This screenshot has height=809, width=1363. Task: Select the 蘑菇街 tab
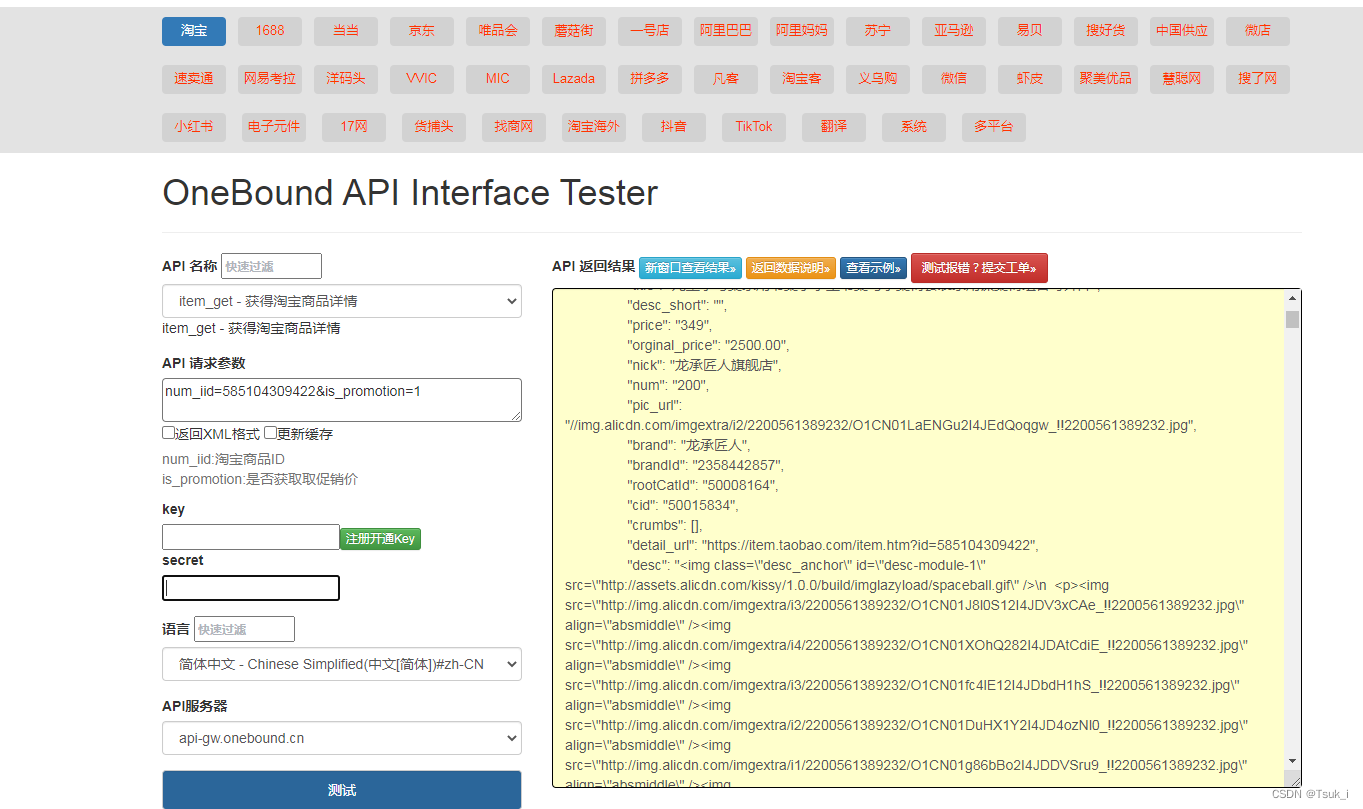[x=574, y=31]
